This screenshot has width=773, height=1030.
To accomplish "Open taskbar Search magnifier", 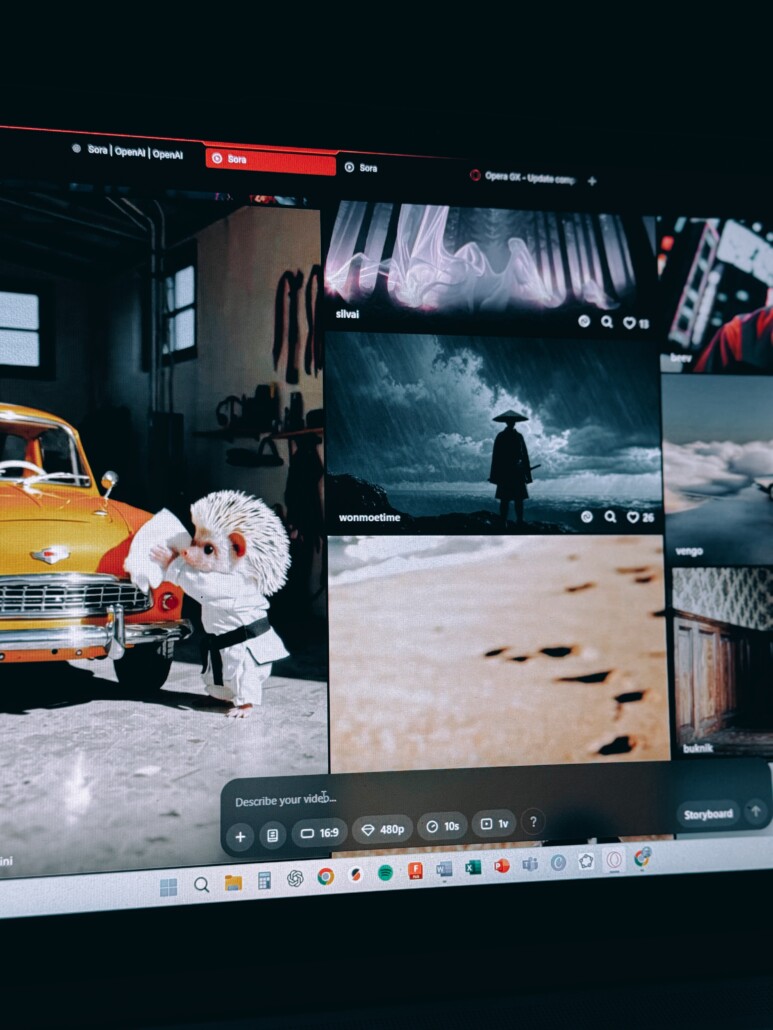I will [x=202, y=885].
